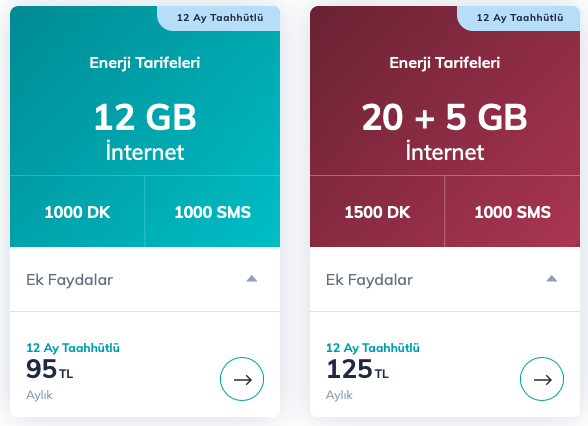Click arrow icon on 125 TL plan
Screen dimensions: 588x426
pos(542,379)
